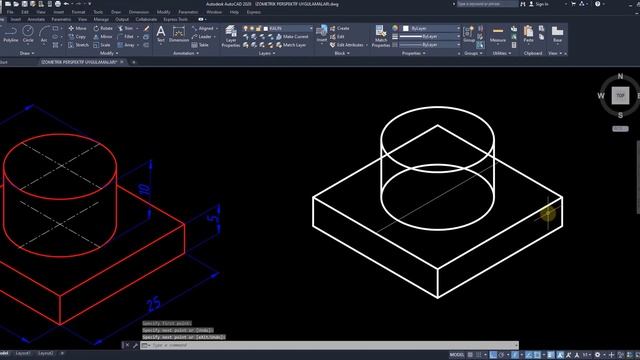Screen dimensions: 640x360
Task: Toggle grid display in status bar
Action: pos(470,355)
